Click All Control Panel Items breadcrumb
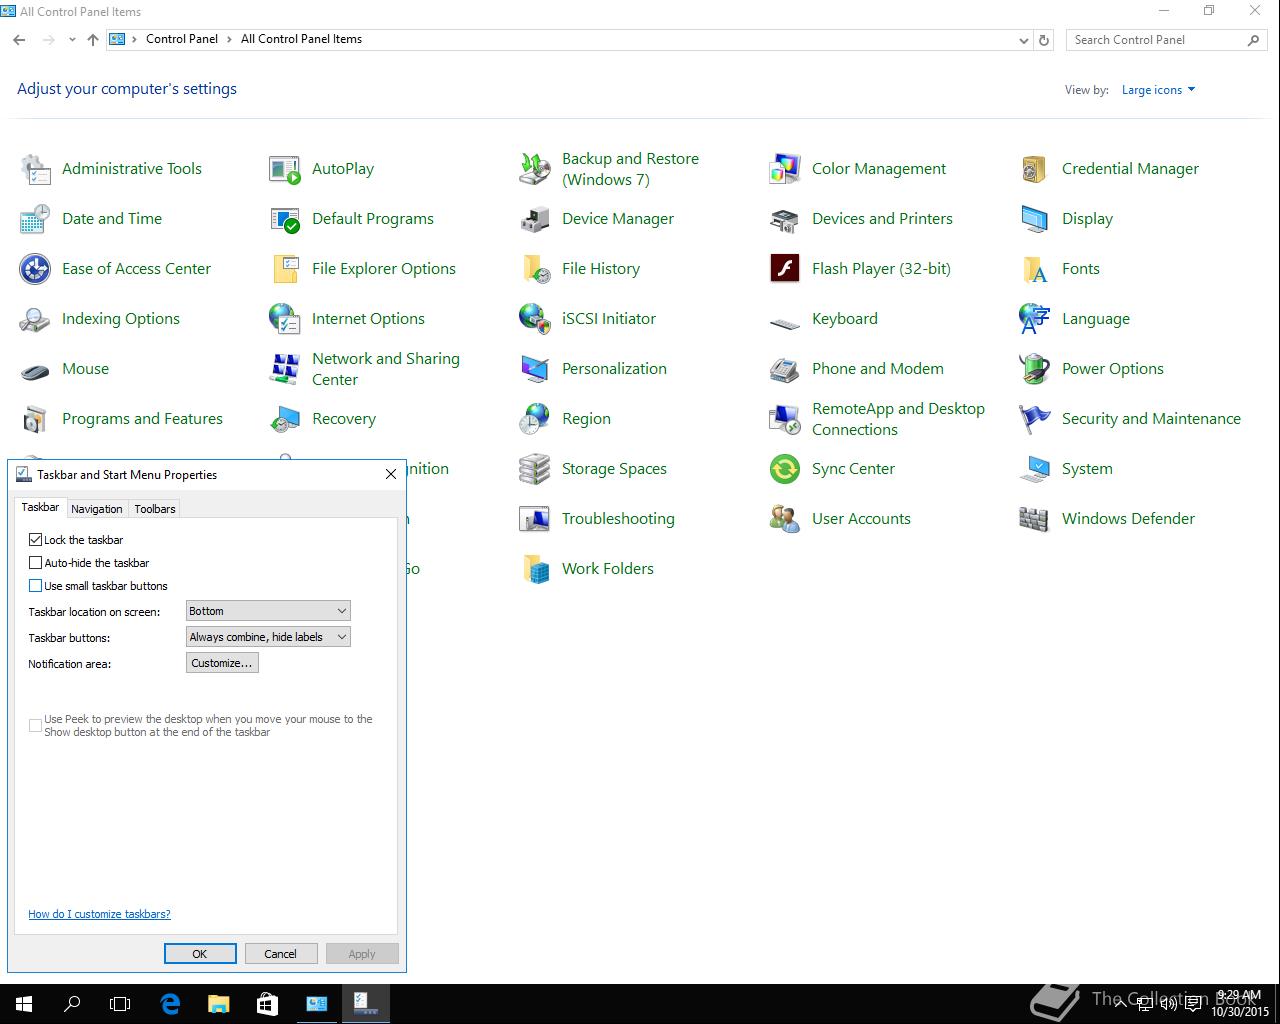This screenshot has height=1024, width=1280. [x=301, y=39]
